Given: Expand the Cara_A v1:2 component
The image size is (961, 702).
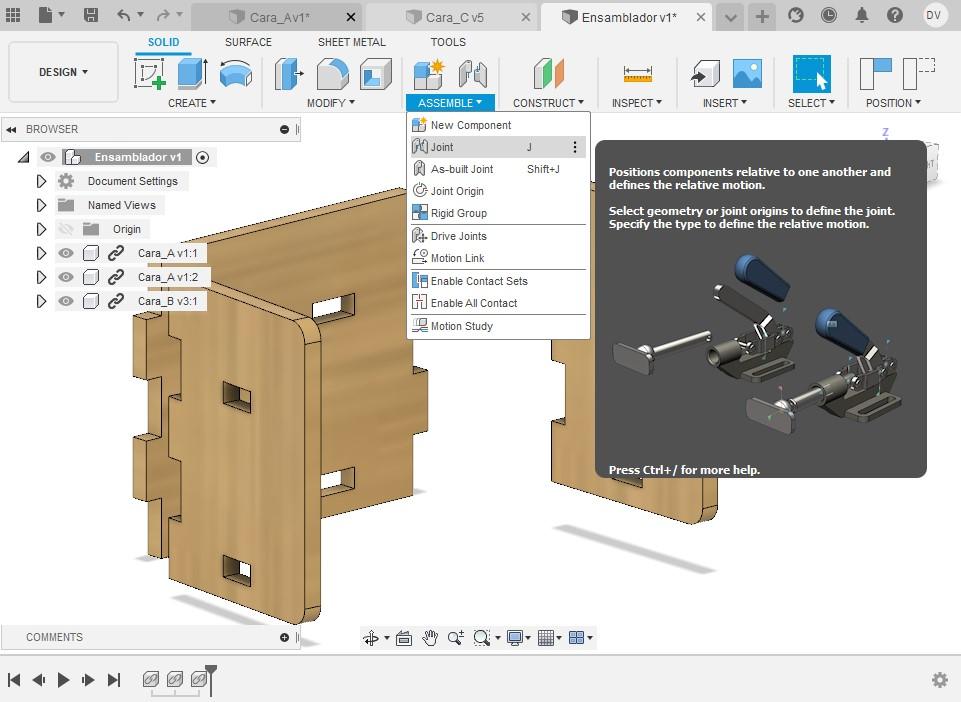Looking at the screenshot, I should 41,277.
